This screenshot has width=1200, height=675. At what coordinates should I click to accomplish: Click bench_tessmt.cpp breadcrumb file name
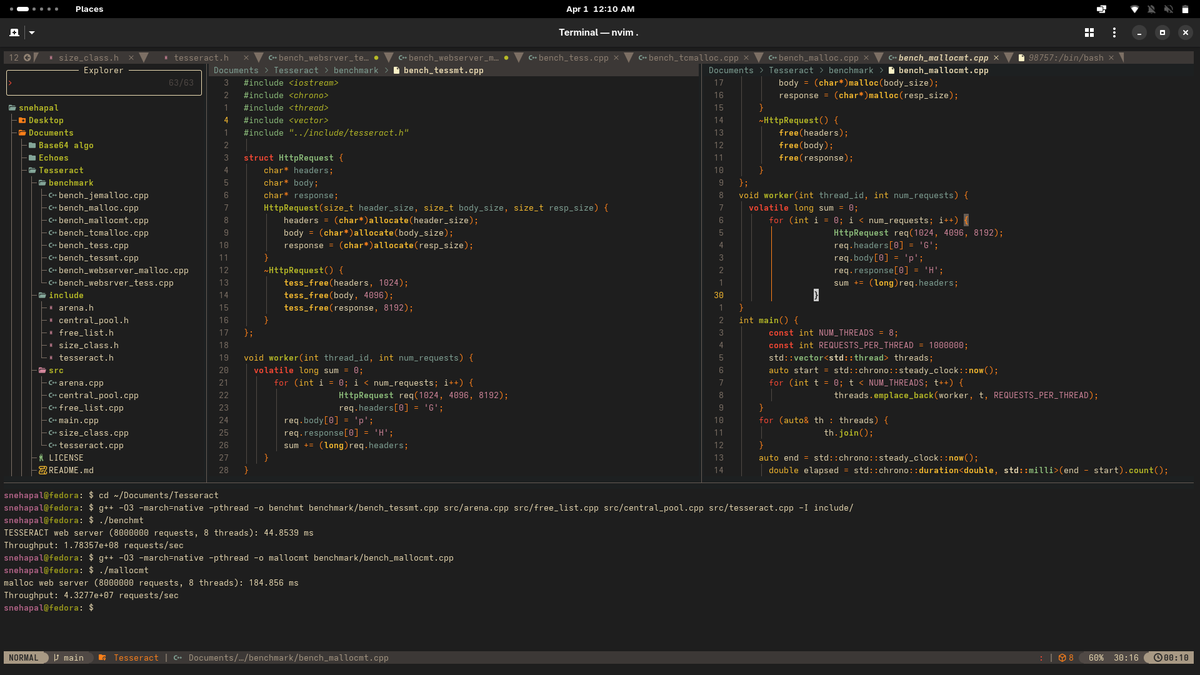(443, 70)
